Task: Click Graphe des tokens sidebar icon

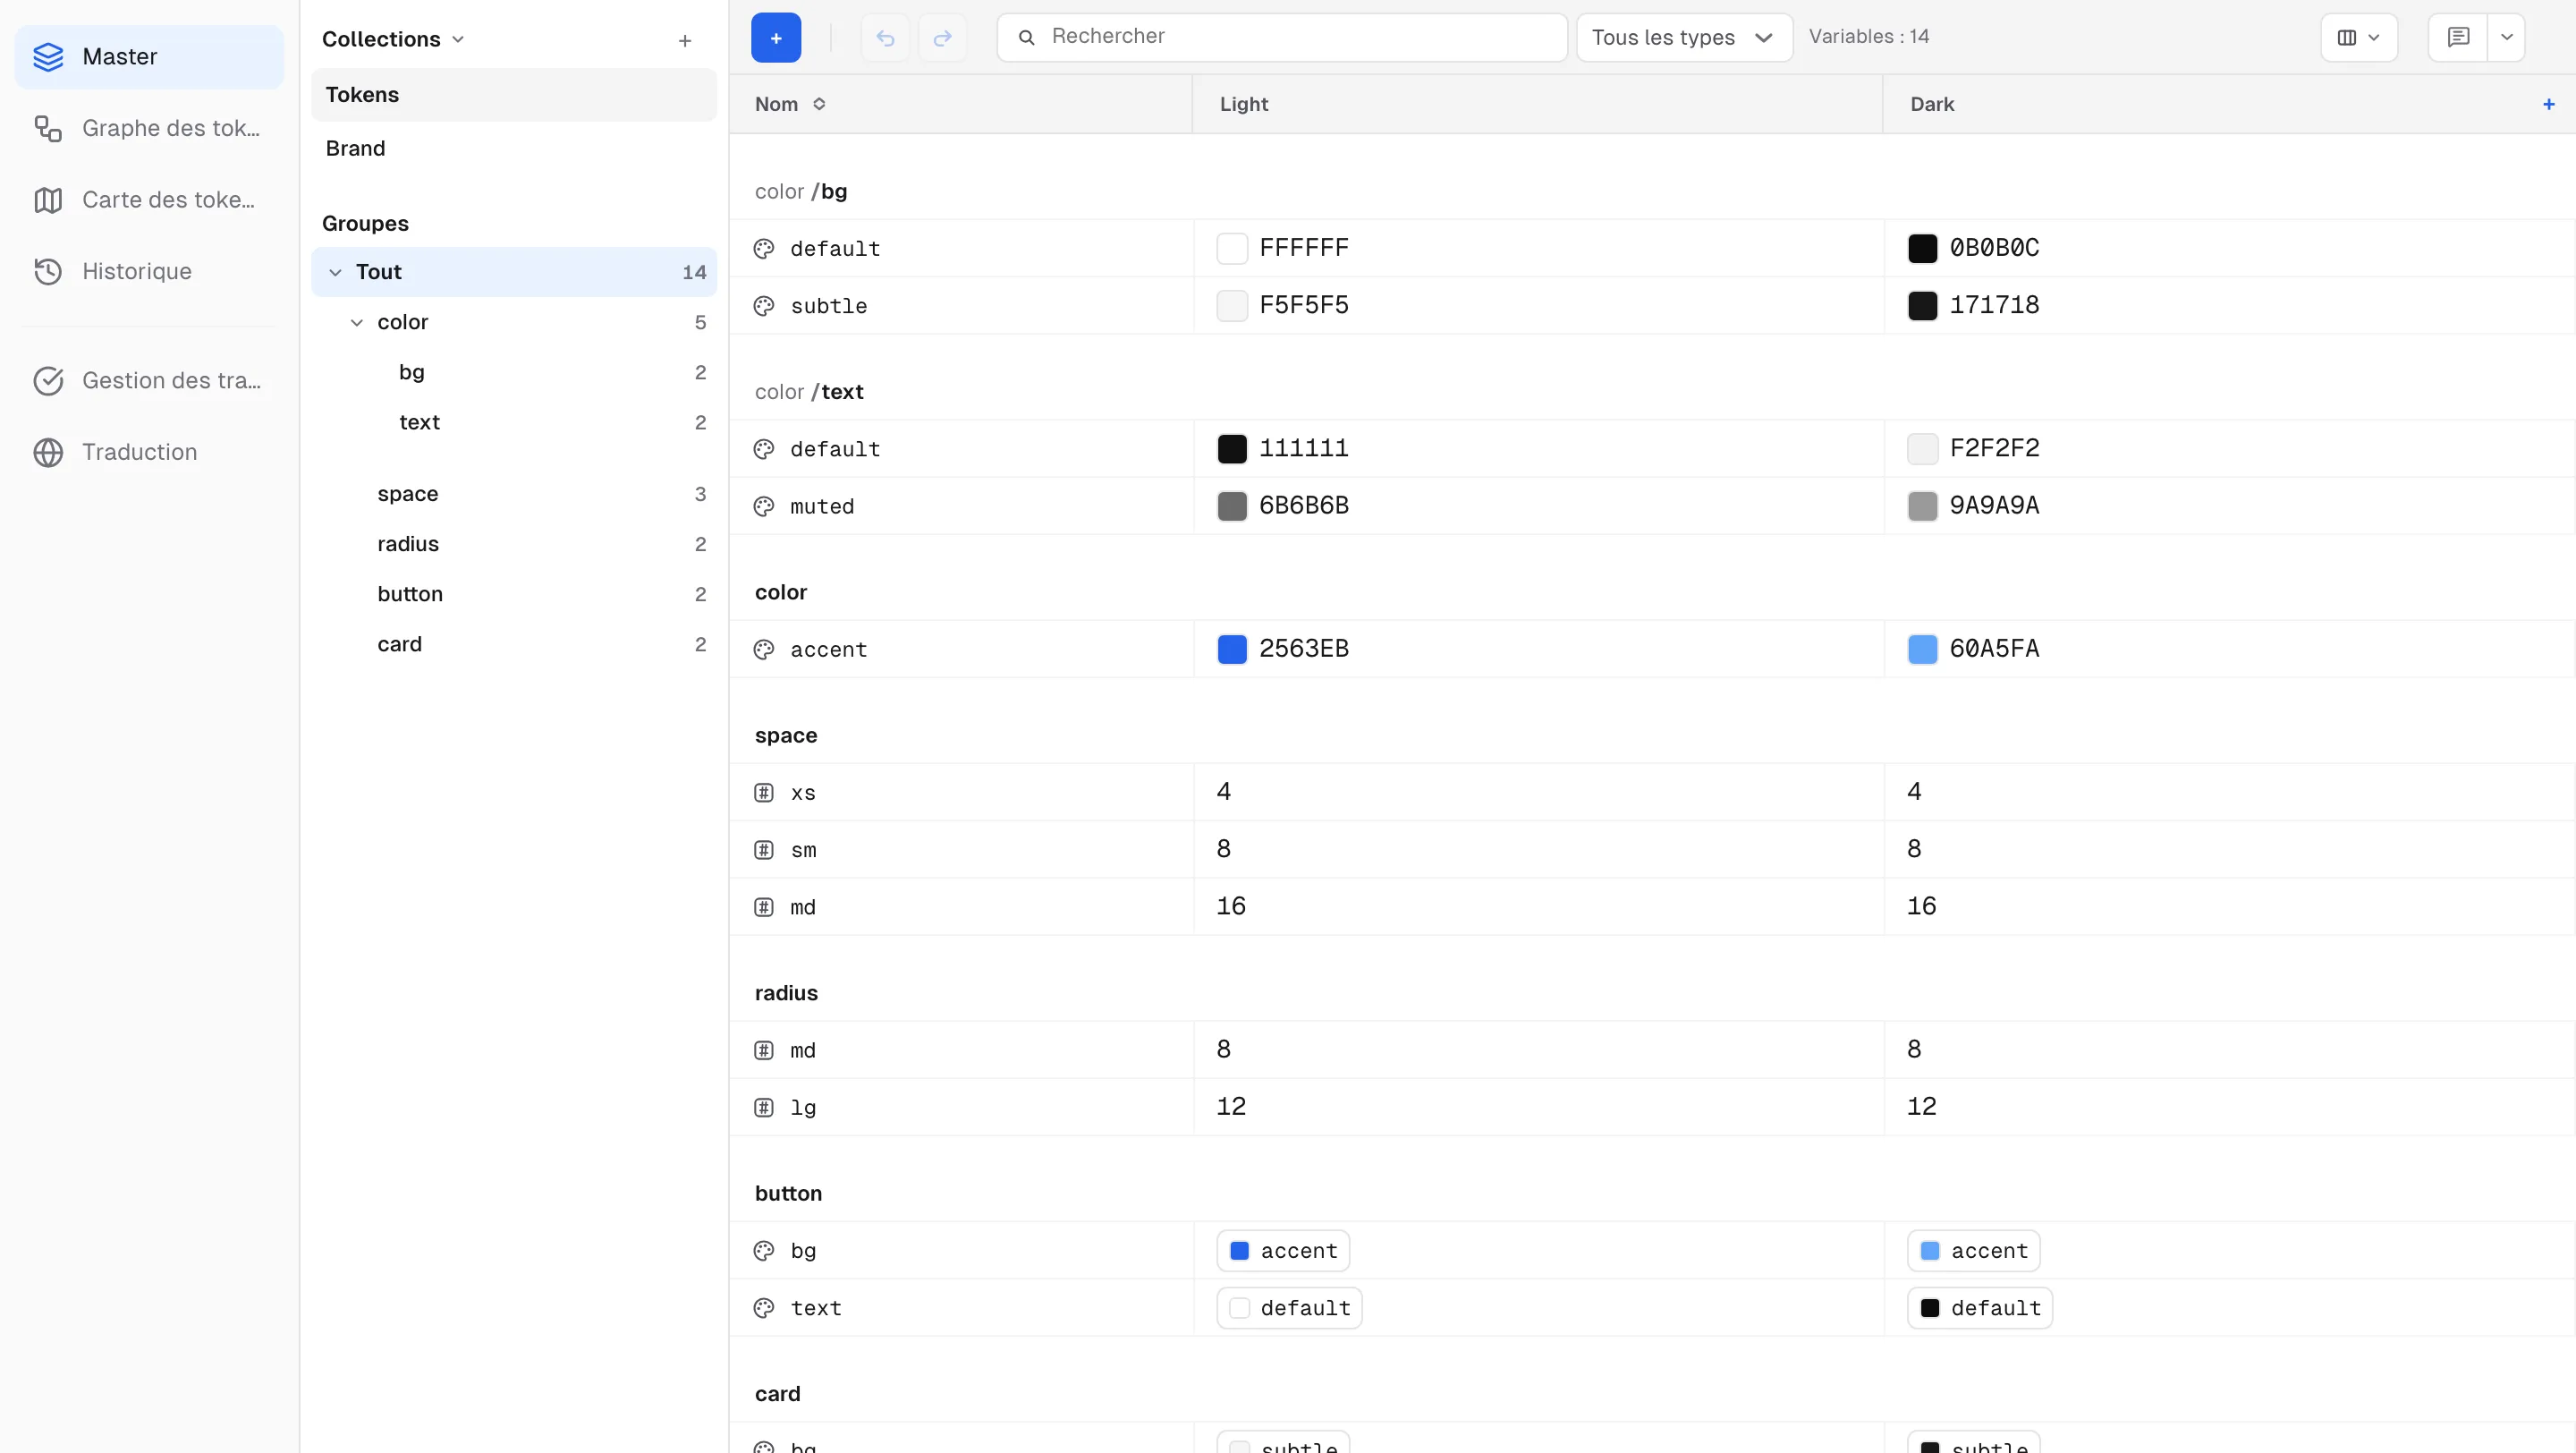Action: point(48,128)
